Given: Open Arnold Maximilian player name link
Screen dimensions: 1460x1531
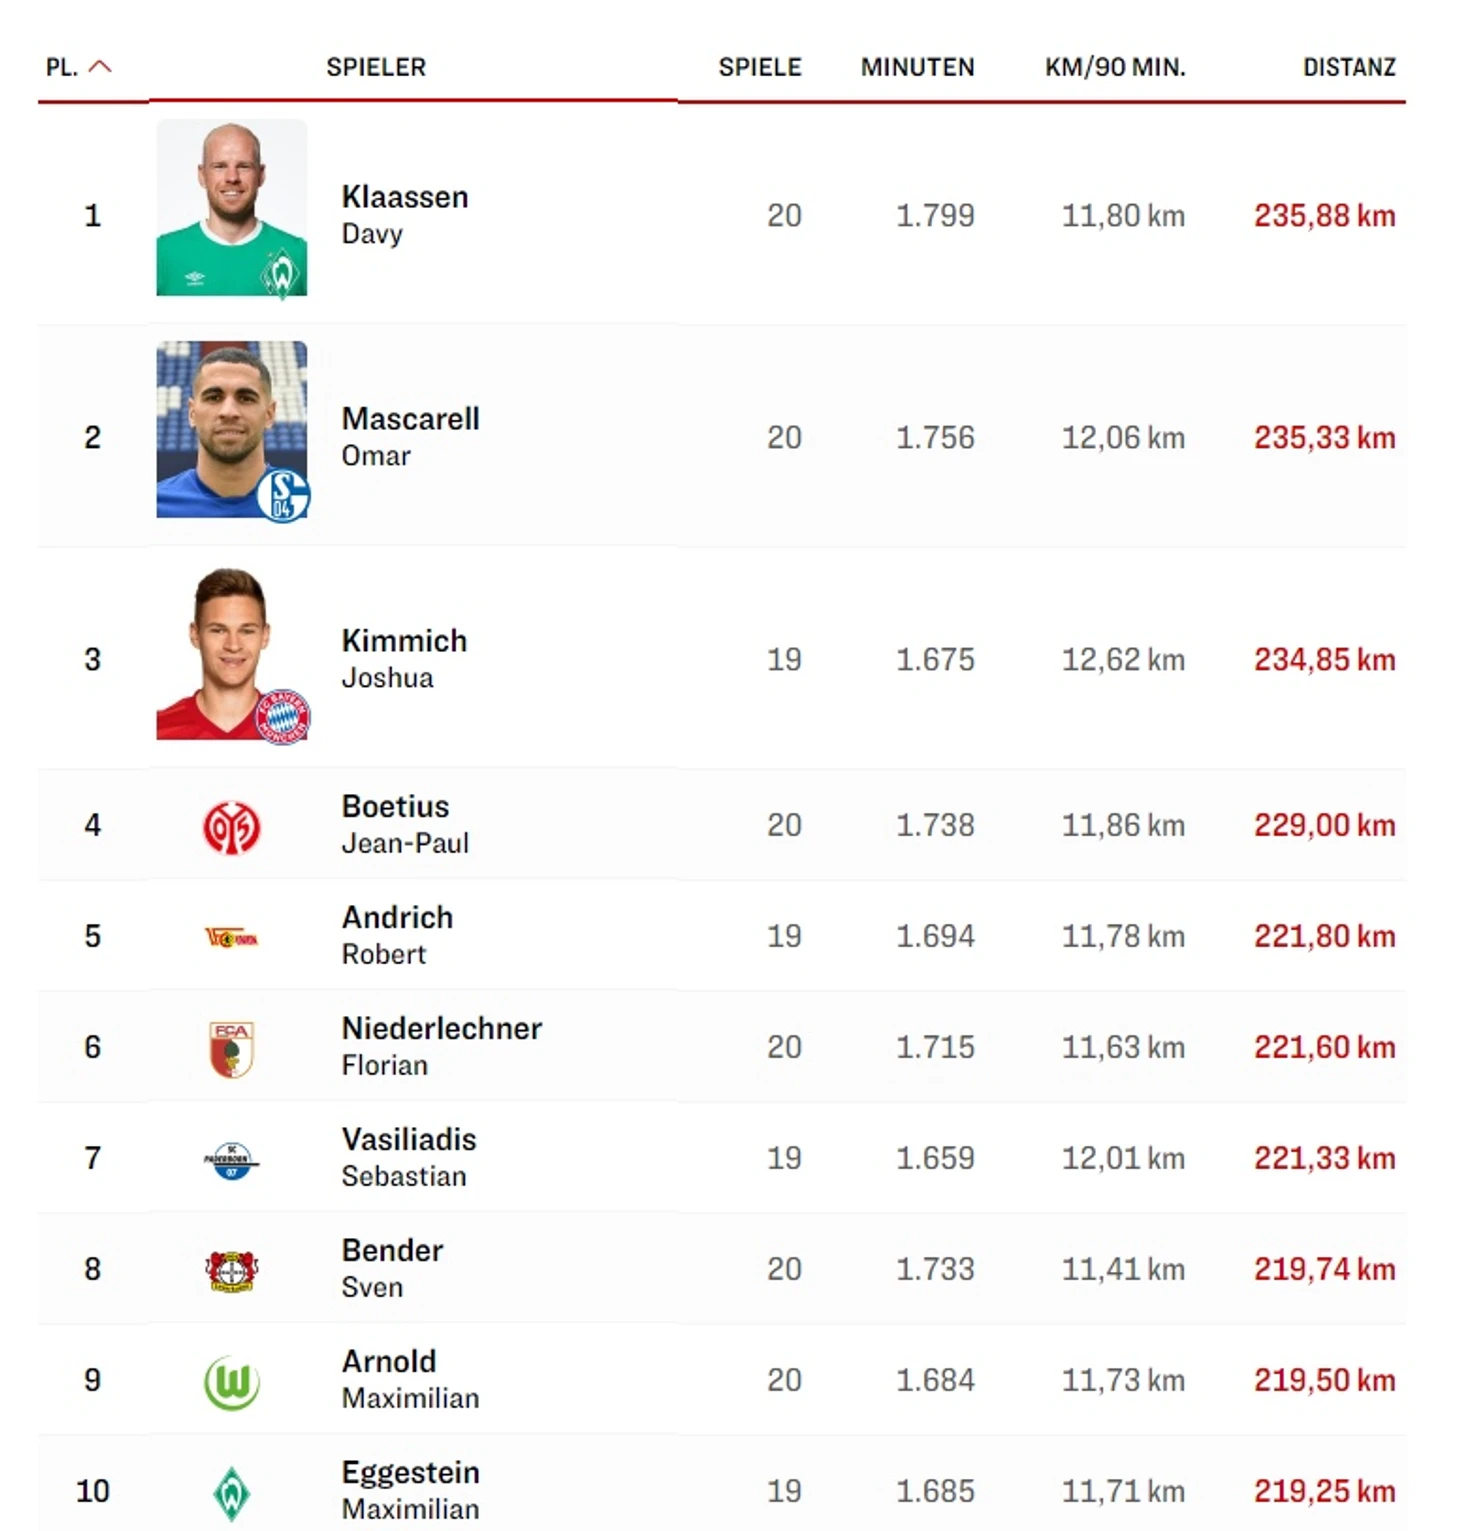Looking at the screenshot, I should (410, 1379).
